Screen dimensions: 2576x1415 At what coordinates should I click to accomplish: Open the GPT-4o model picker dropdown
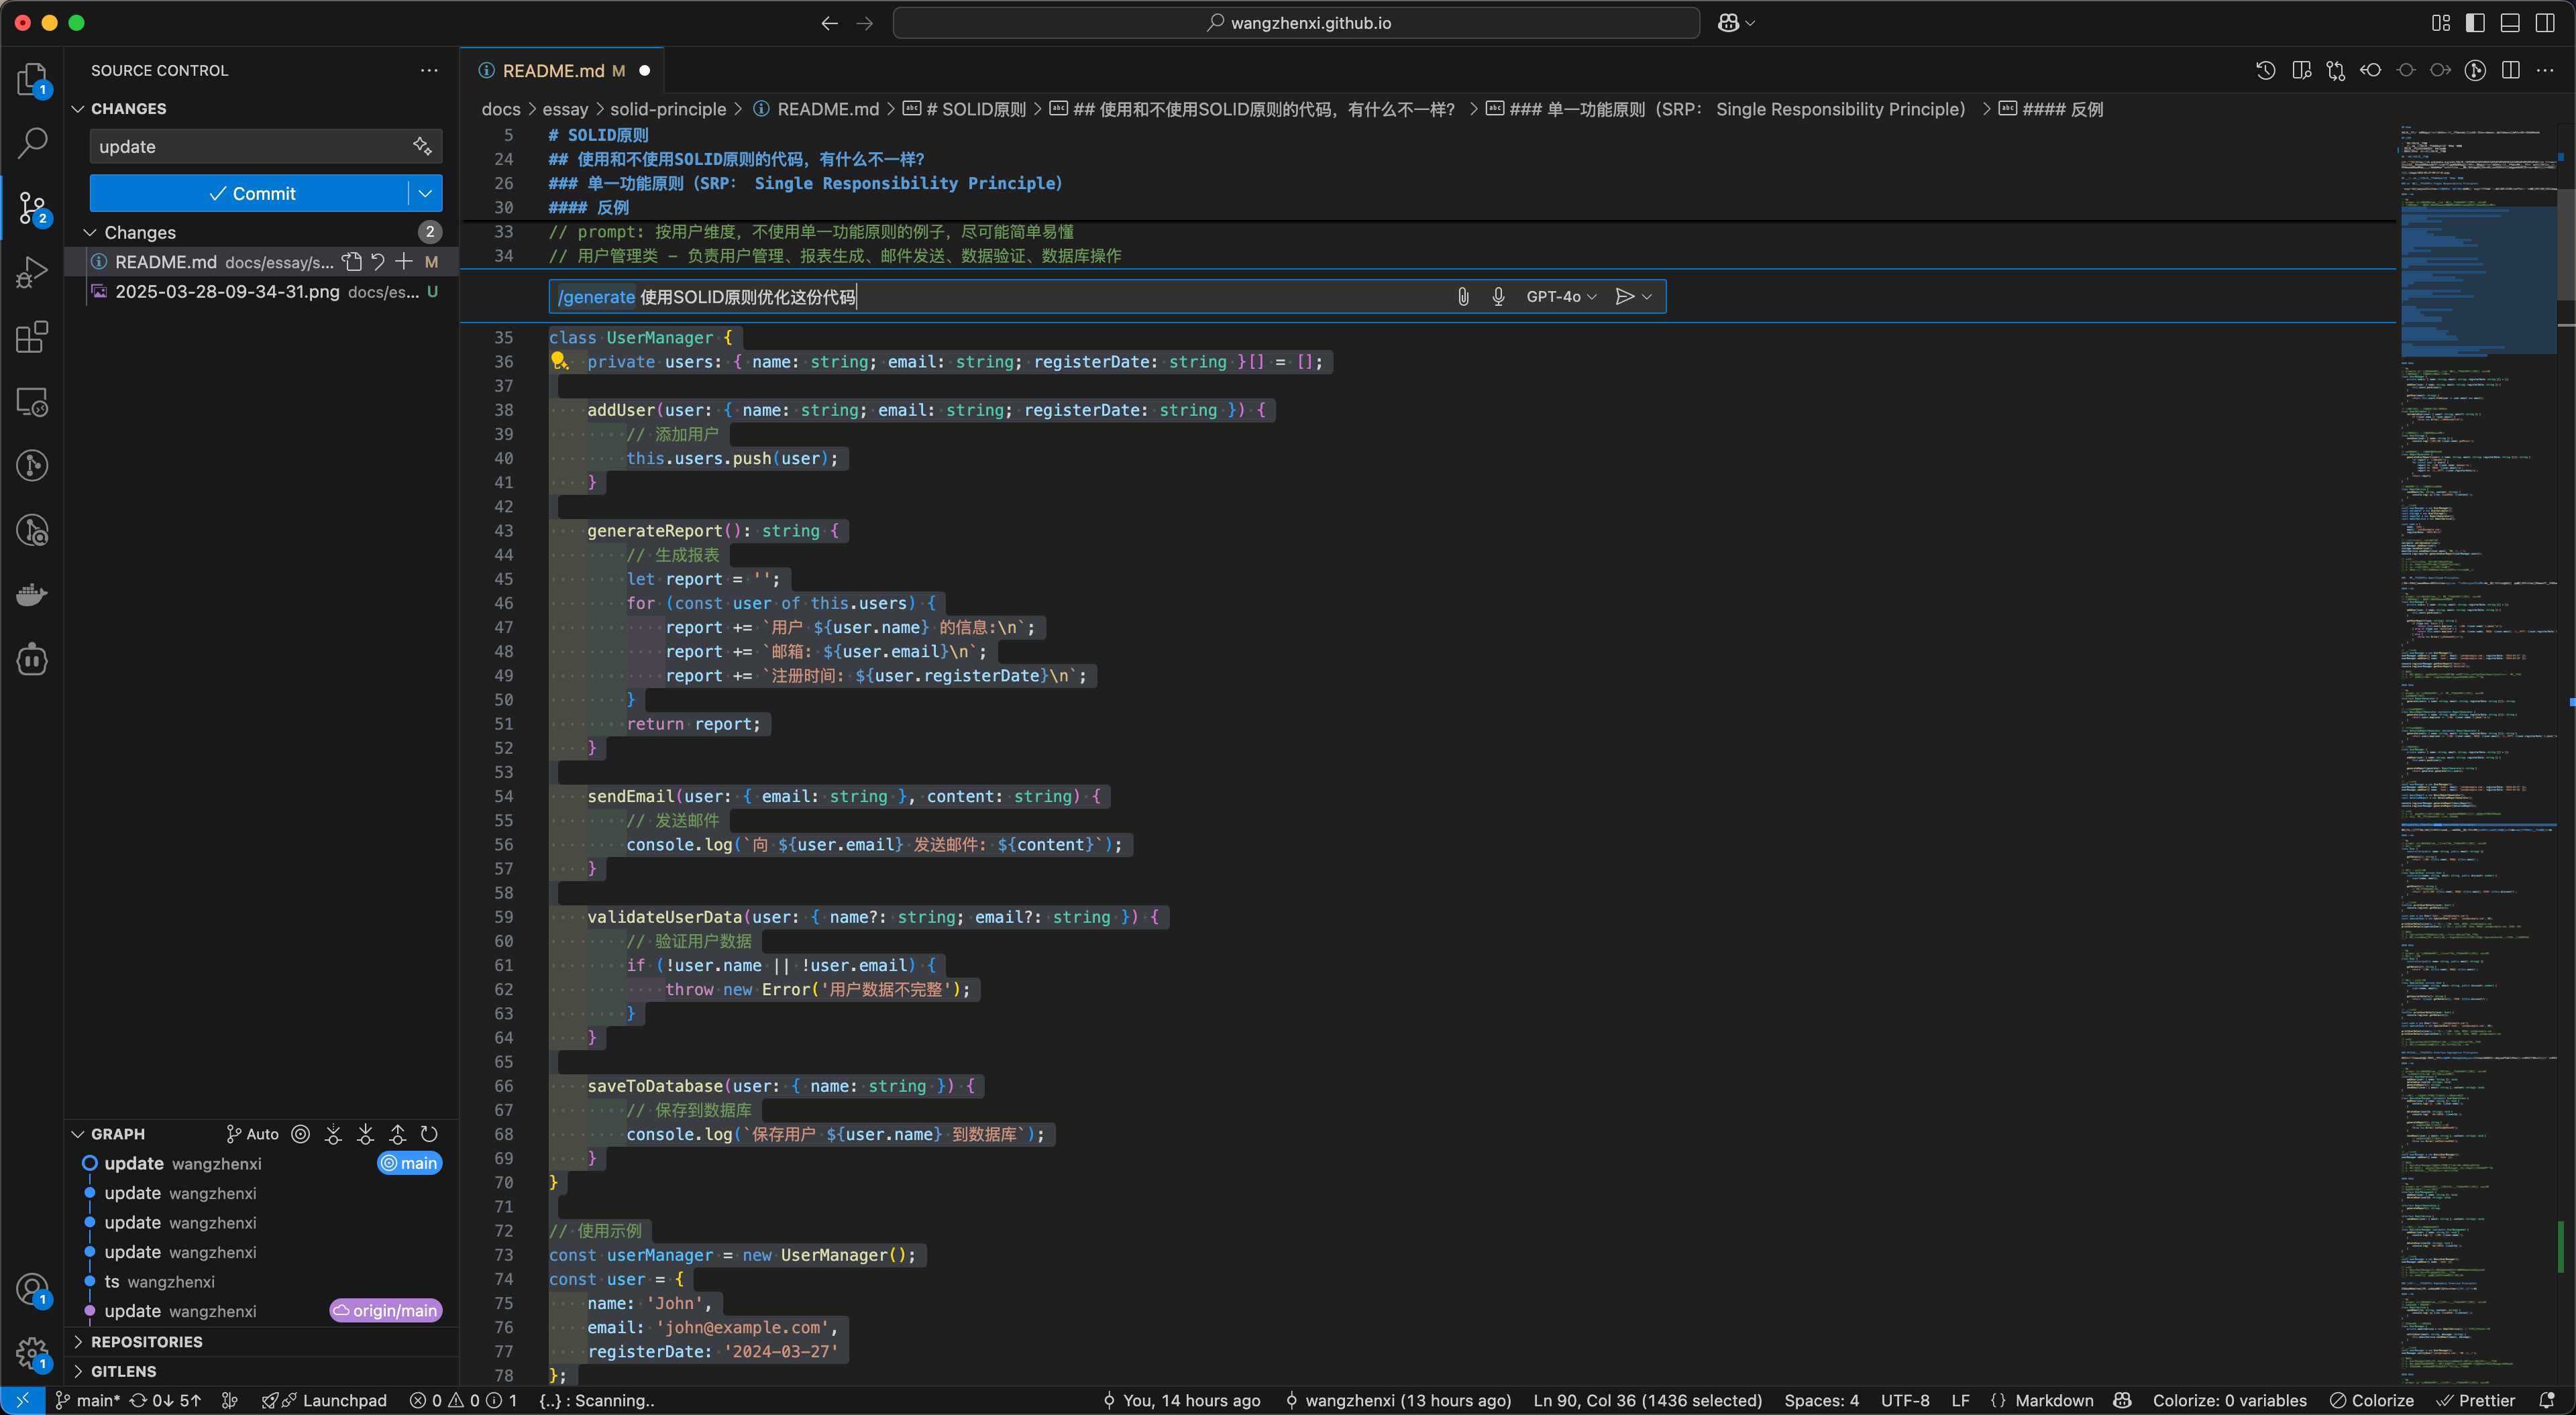pos(1561,296)
